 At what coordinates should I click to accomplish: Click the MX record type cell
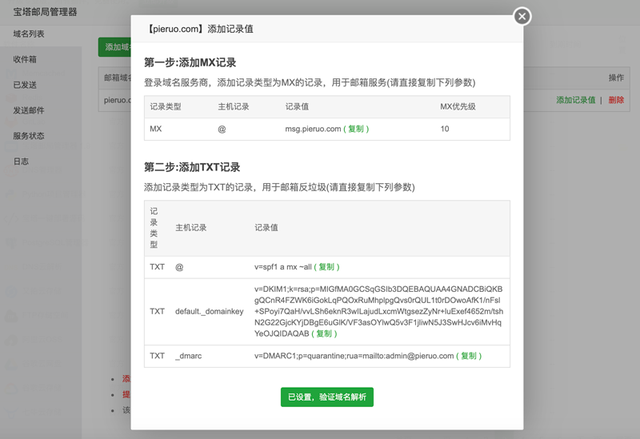156,129
